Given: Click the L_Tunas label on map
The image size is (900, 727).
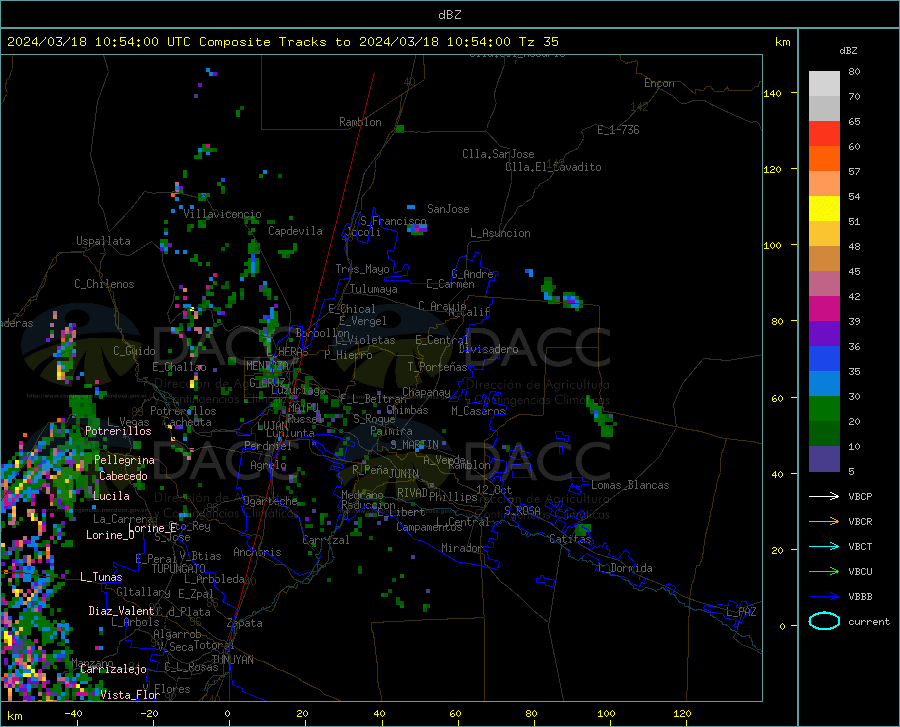Looking at the screenshot, I should 101,577.
